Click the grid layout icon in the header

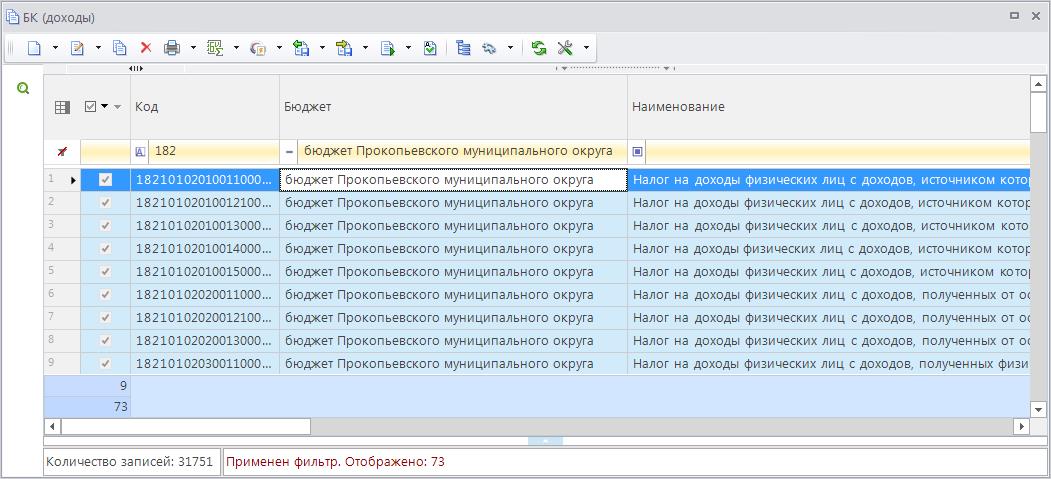point(62,107)
